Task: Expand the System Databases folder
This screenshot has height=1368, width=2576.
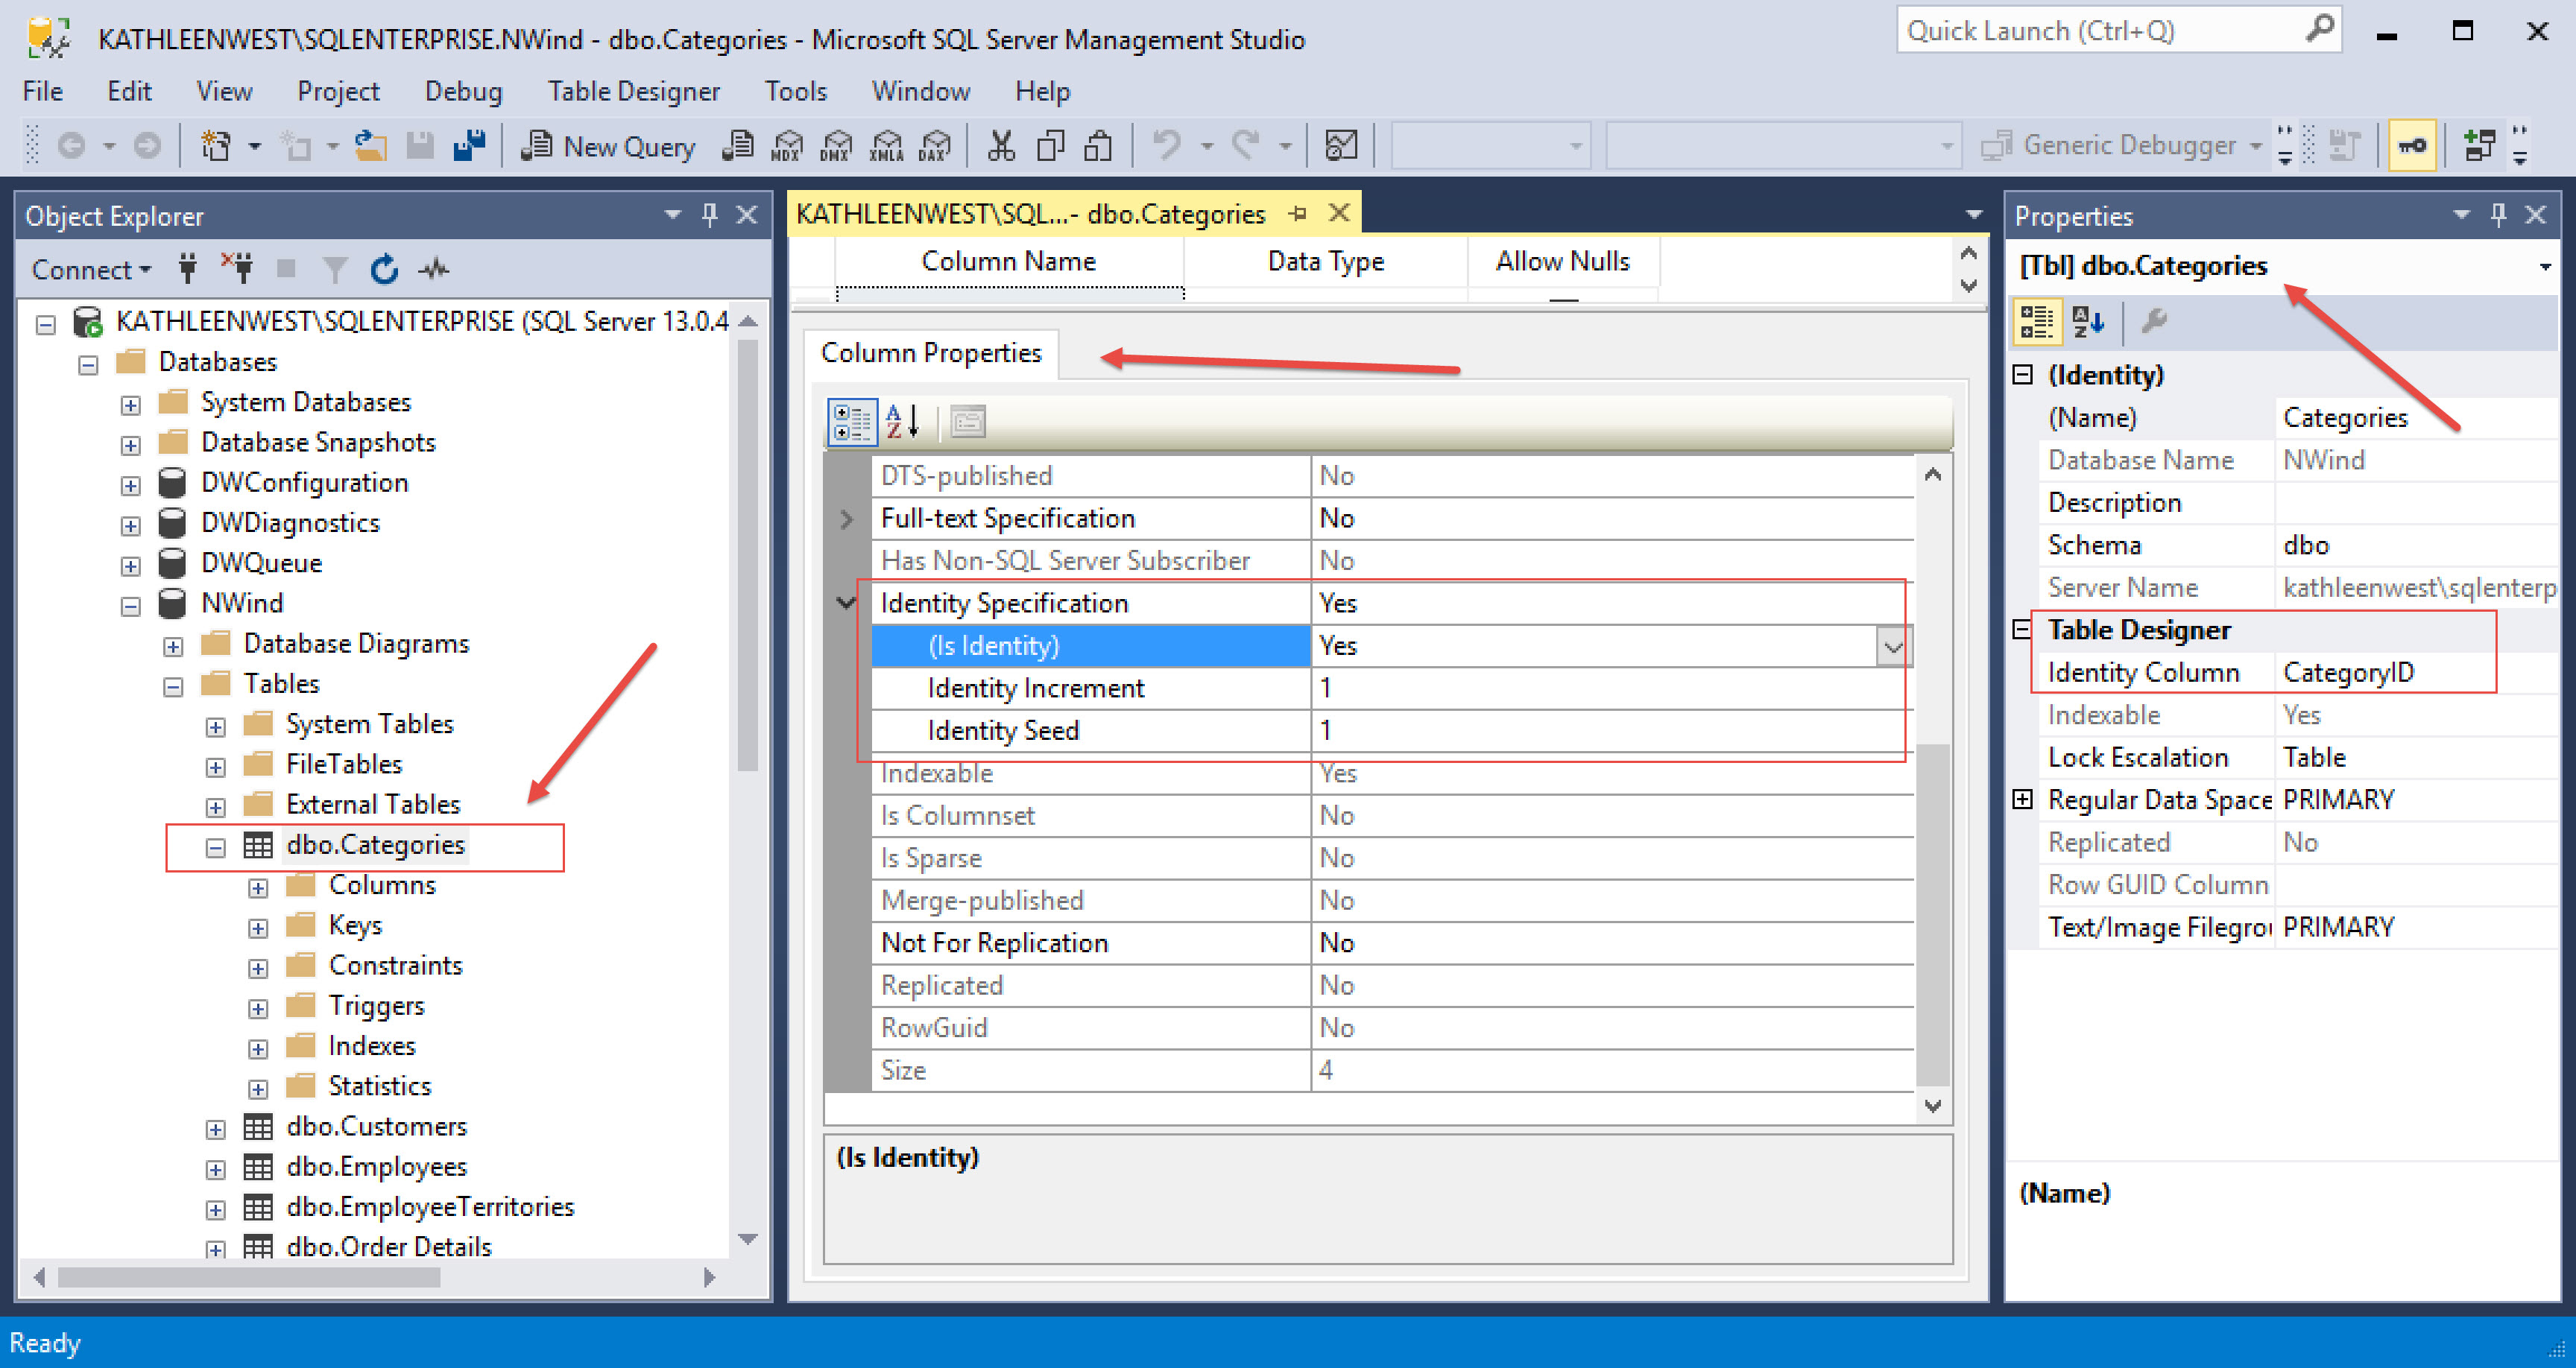Action: pos(130,405)
